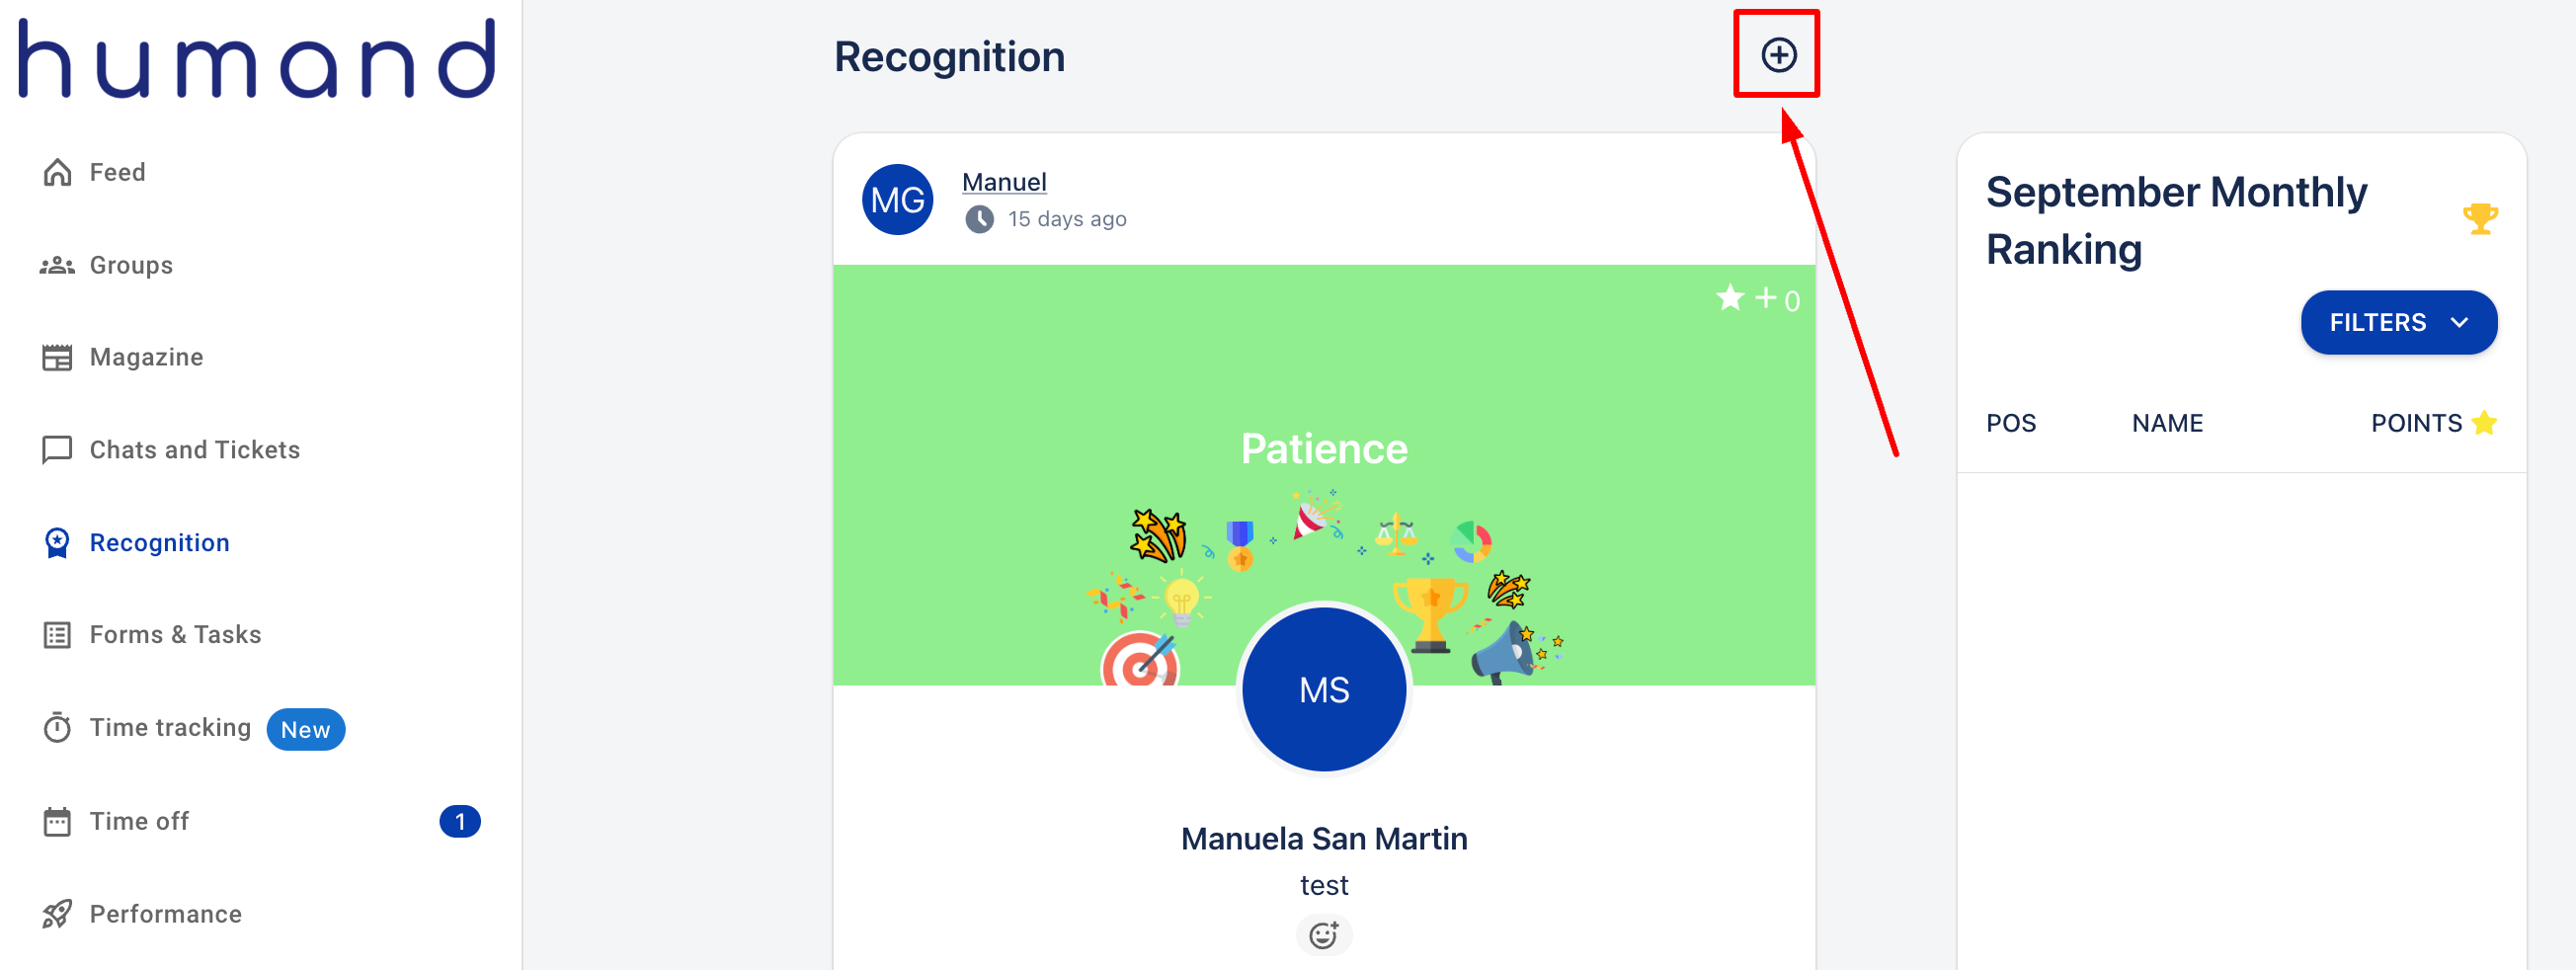
Task: Click the Time tracking stopwatch icon
Action: tap(57, 728)
